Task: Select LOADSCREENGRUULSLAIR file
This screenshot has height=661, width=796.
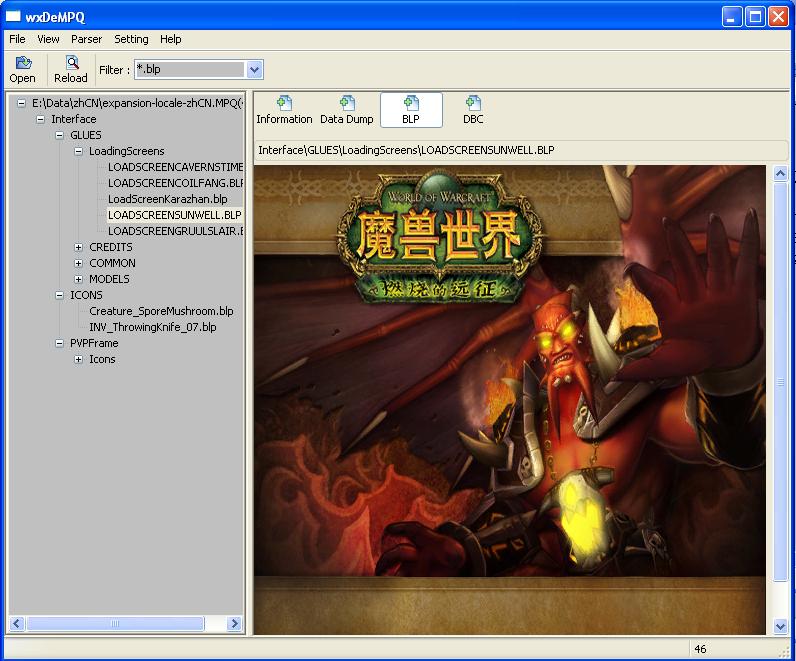Action: [176, 231]
